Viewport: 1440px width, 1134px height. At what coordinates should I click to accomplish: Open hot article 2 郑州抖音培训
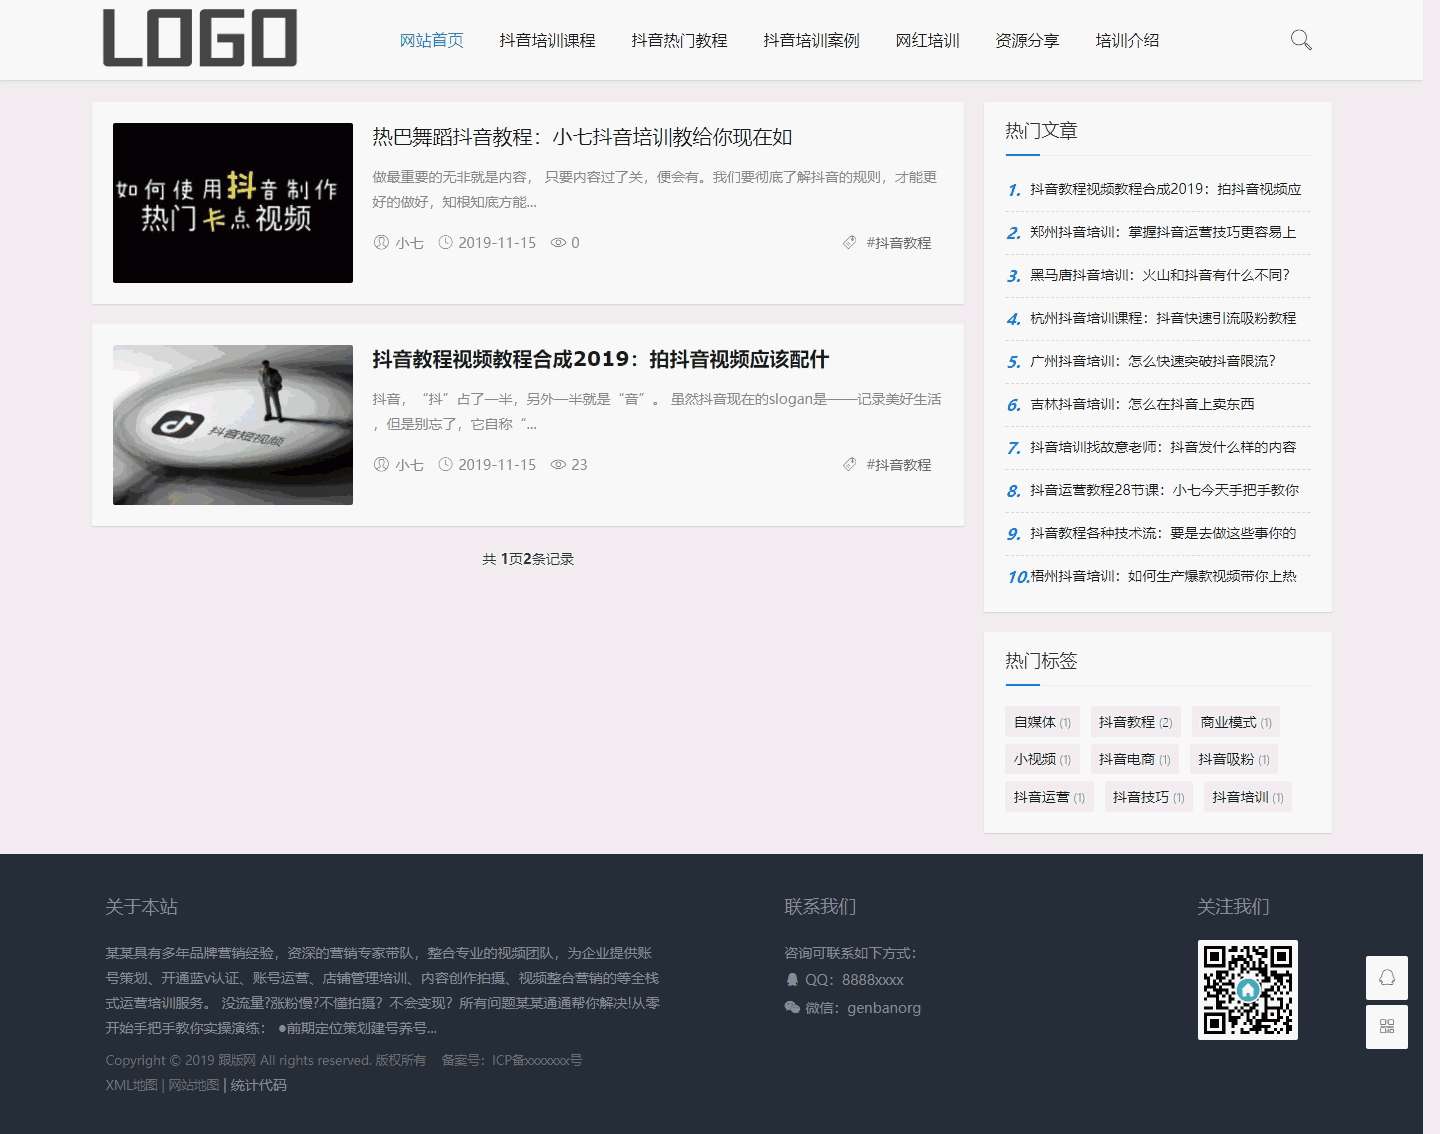(1163, 232)
